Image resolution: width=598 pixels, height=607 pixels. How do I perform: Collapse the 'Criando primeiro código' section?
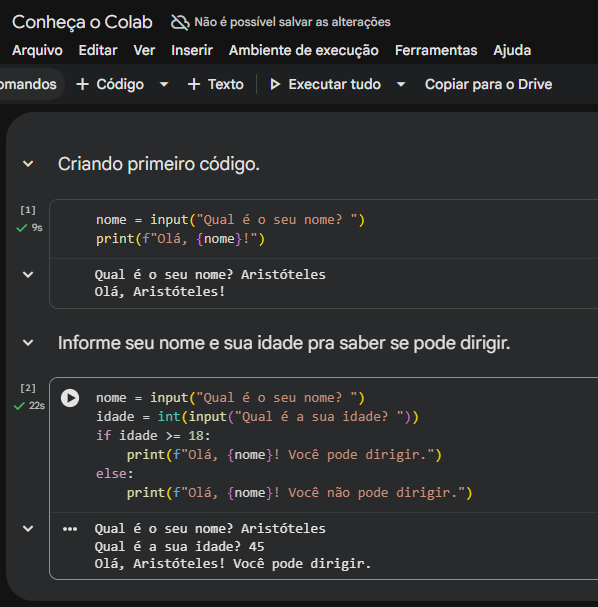(28, 164)
